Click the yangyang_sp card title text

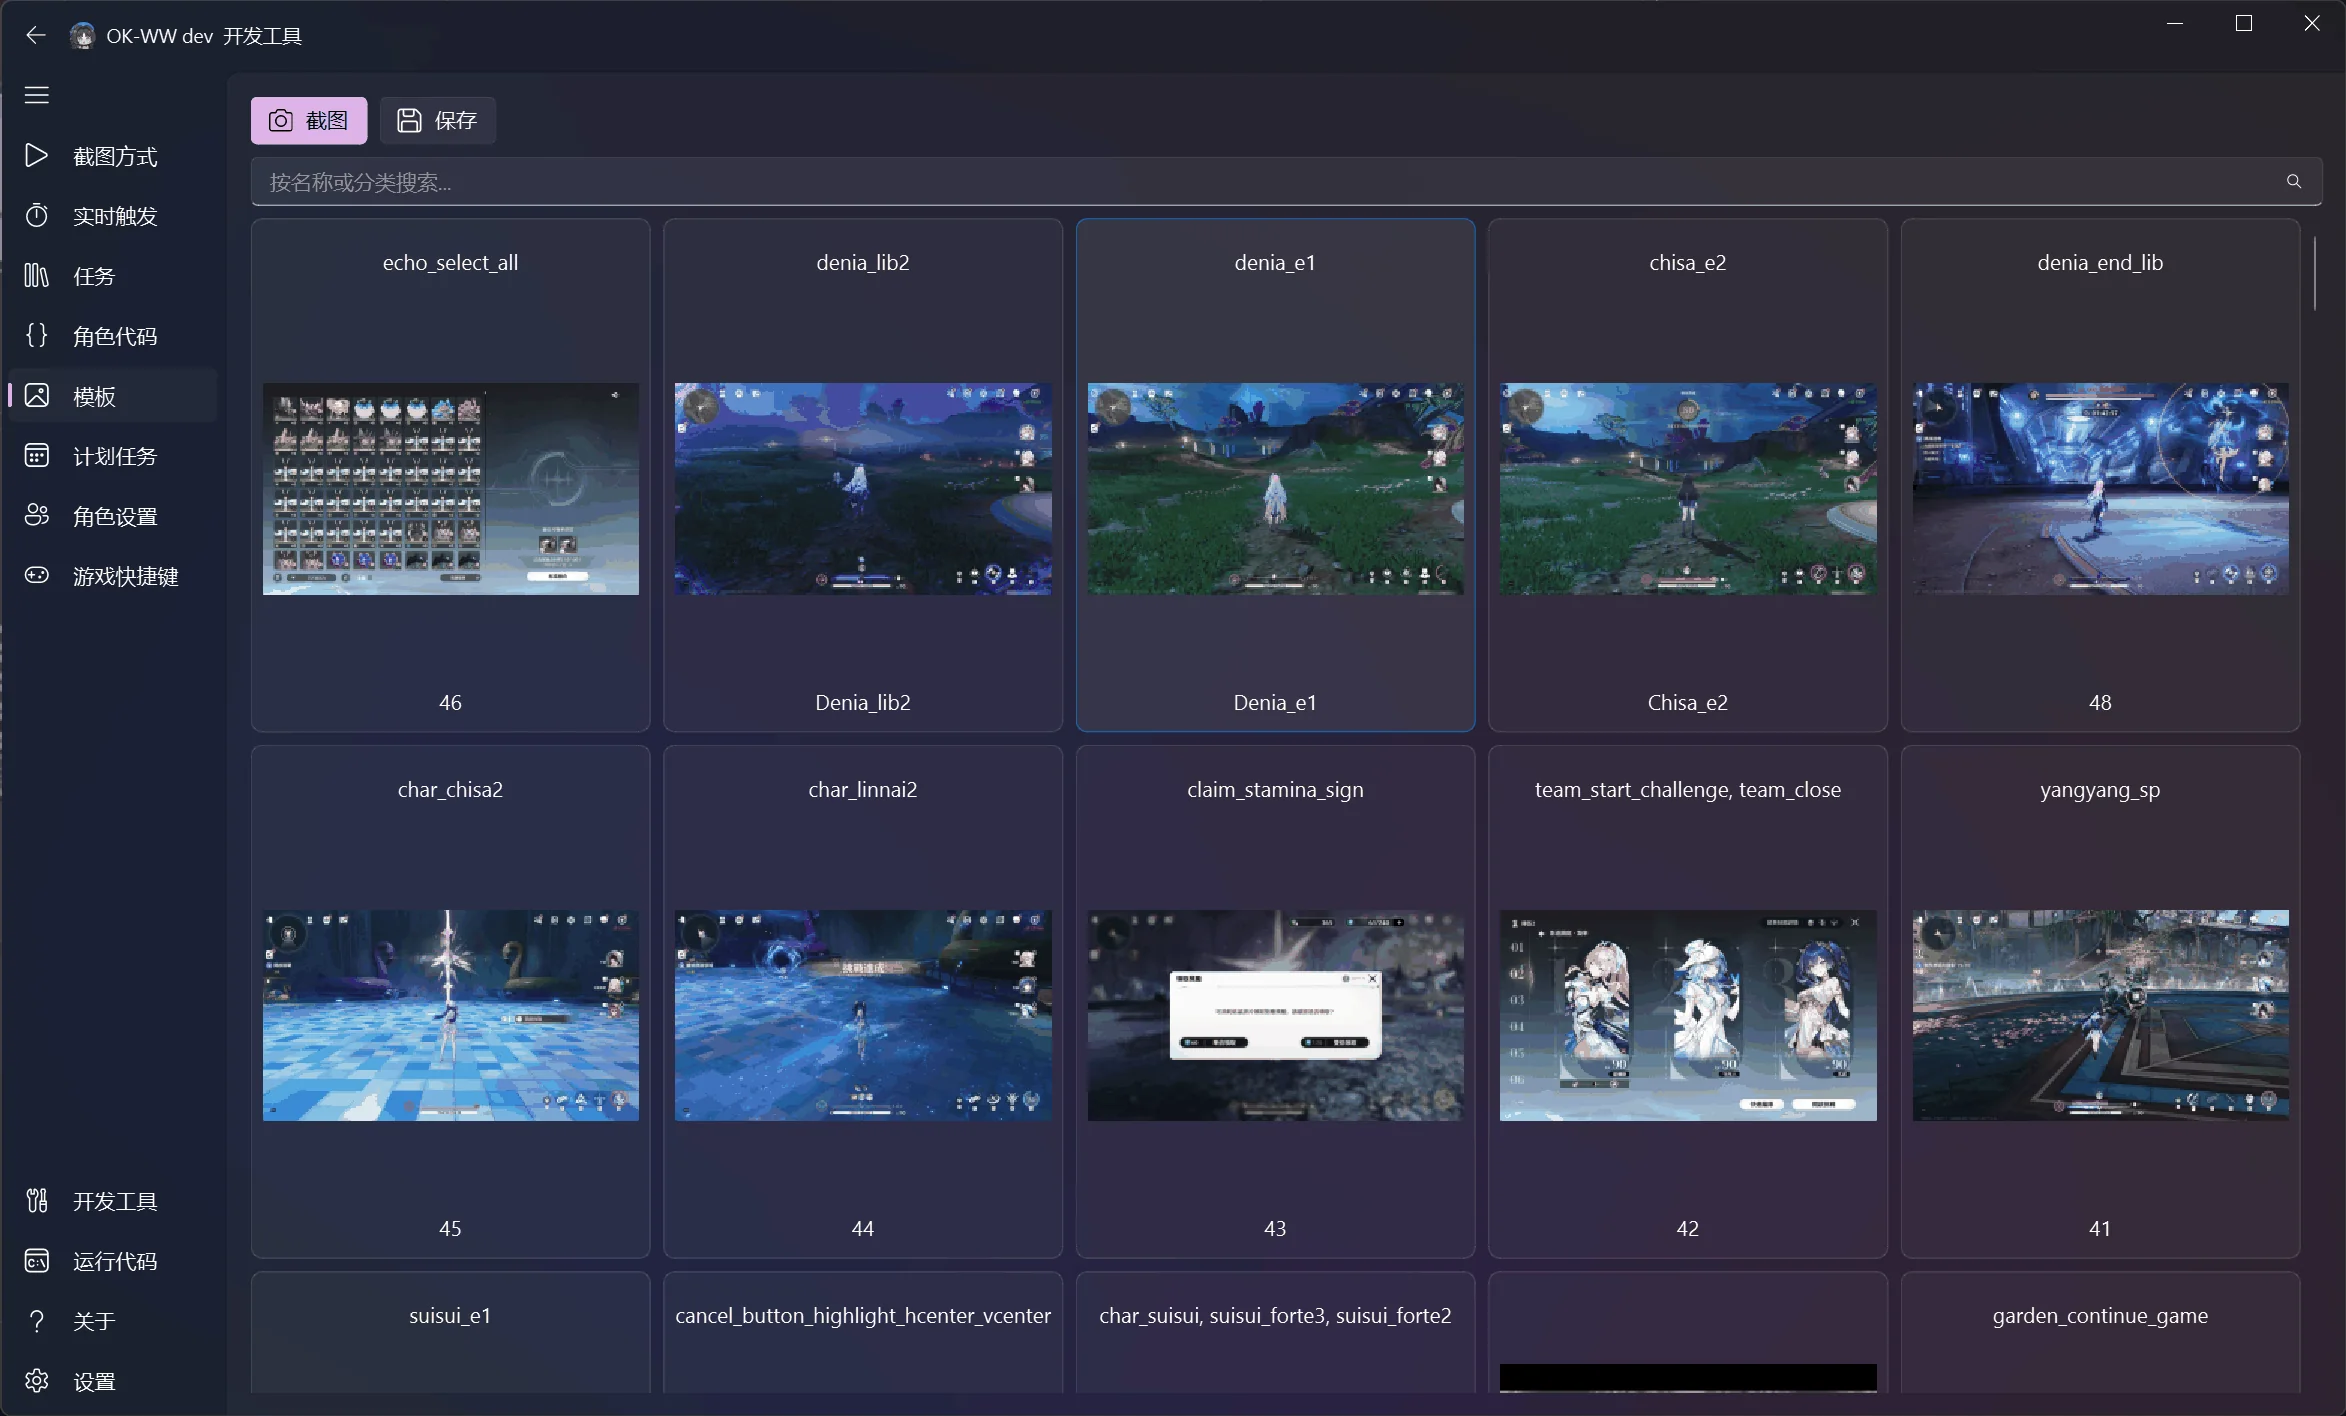click(x=2100, y=790)
